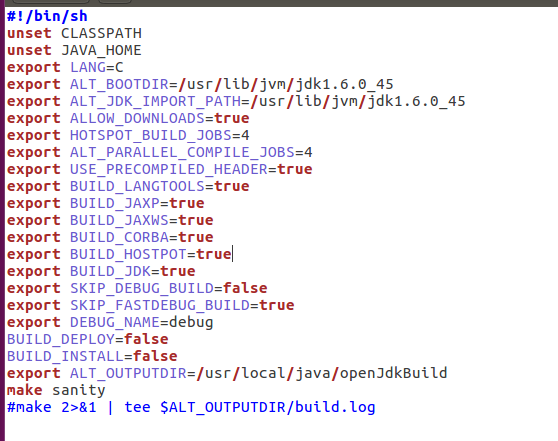Place cursor in the #!/bin/sh shebang line
Screen dimensions: 558x441
pyautogui.click(x=47, y=16)
